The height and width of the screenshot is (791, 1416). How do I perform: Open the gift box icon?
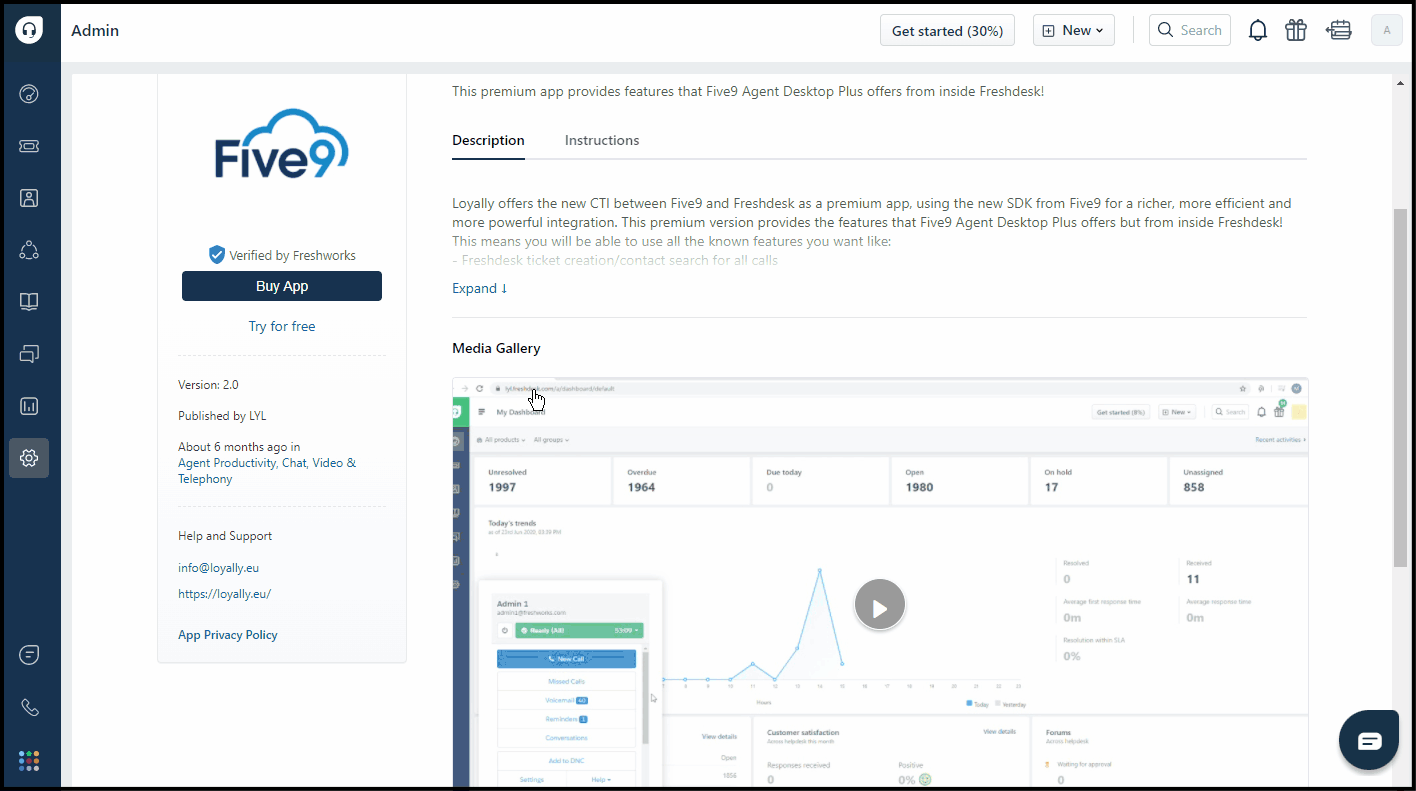coord(1296,30)
